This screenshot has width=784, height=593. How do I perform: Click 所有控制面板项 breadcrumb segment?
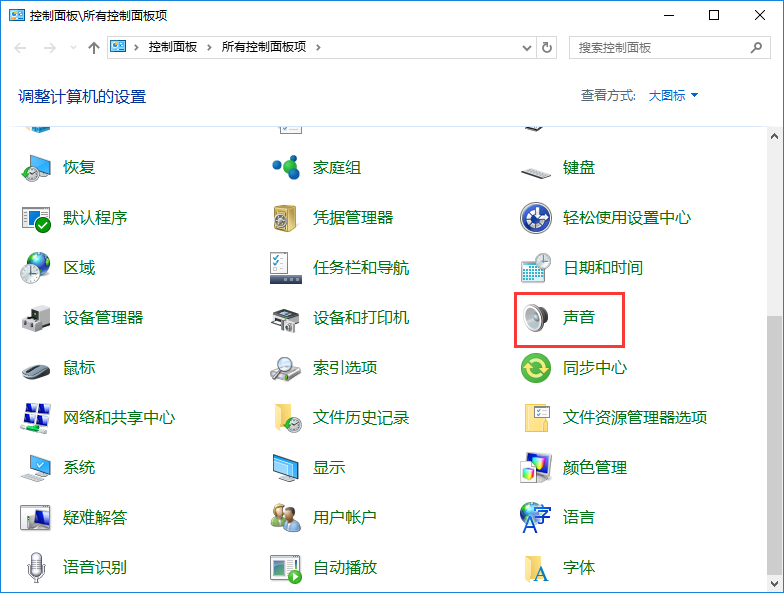pyautogui.click(x=264, y=47)
